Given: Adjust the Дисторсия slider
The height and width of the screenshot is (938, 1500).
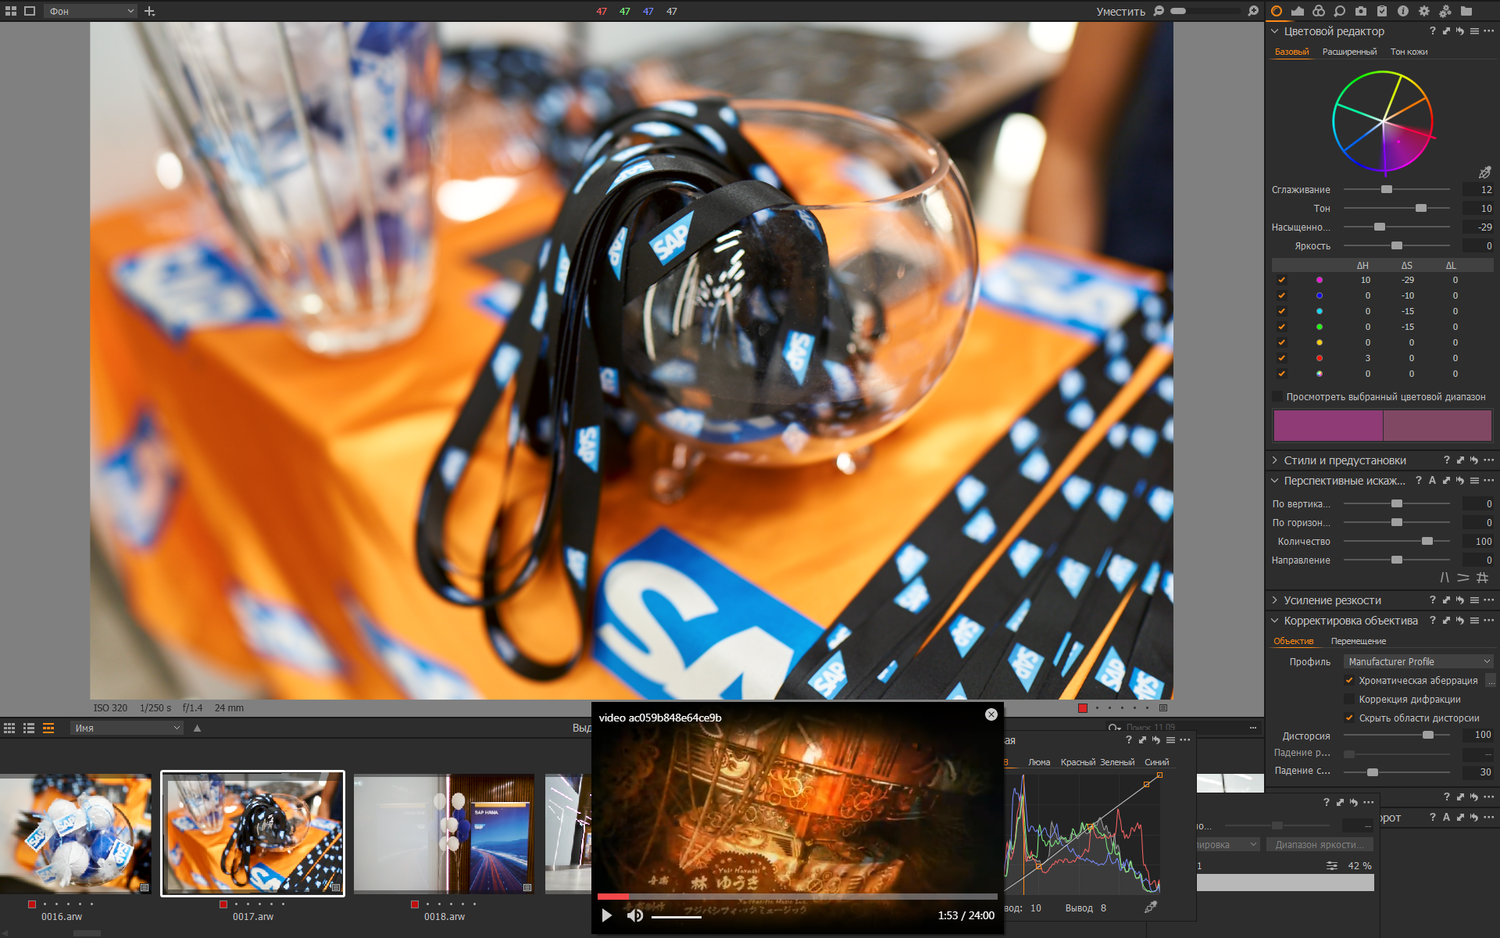Looking at the screenshot, I should pyautogui.click(x=1397, y=735).
